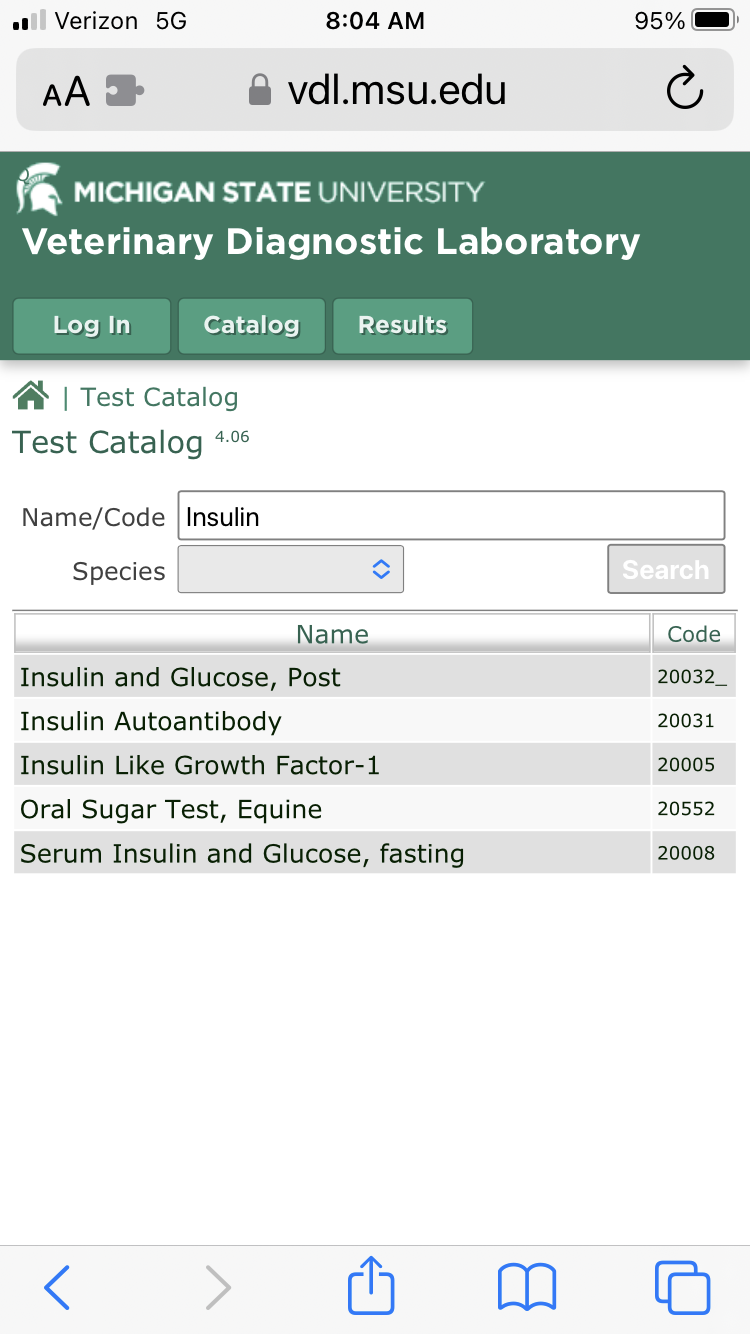
Task: Show open tabs overview icon
Action: coord(682,1287)
